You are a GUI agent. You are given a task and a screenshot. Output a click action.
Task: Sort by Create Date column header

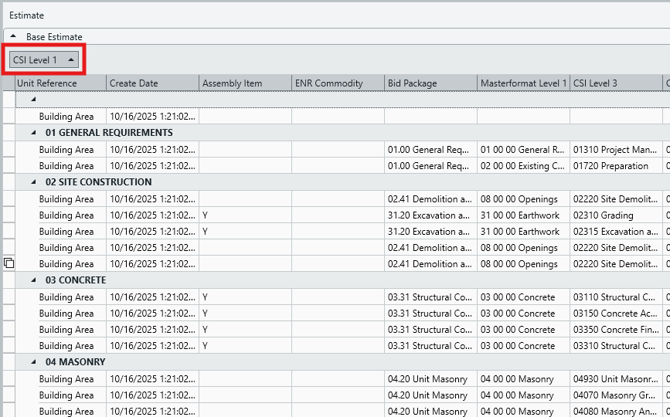click(151, 83)
